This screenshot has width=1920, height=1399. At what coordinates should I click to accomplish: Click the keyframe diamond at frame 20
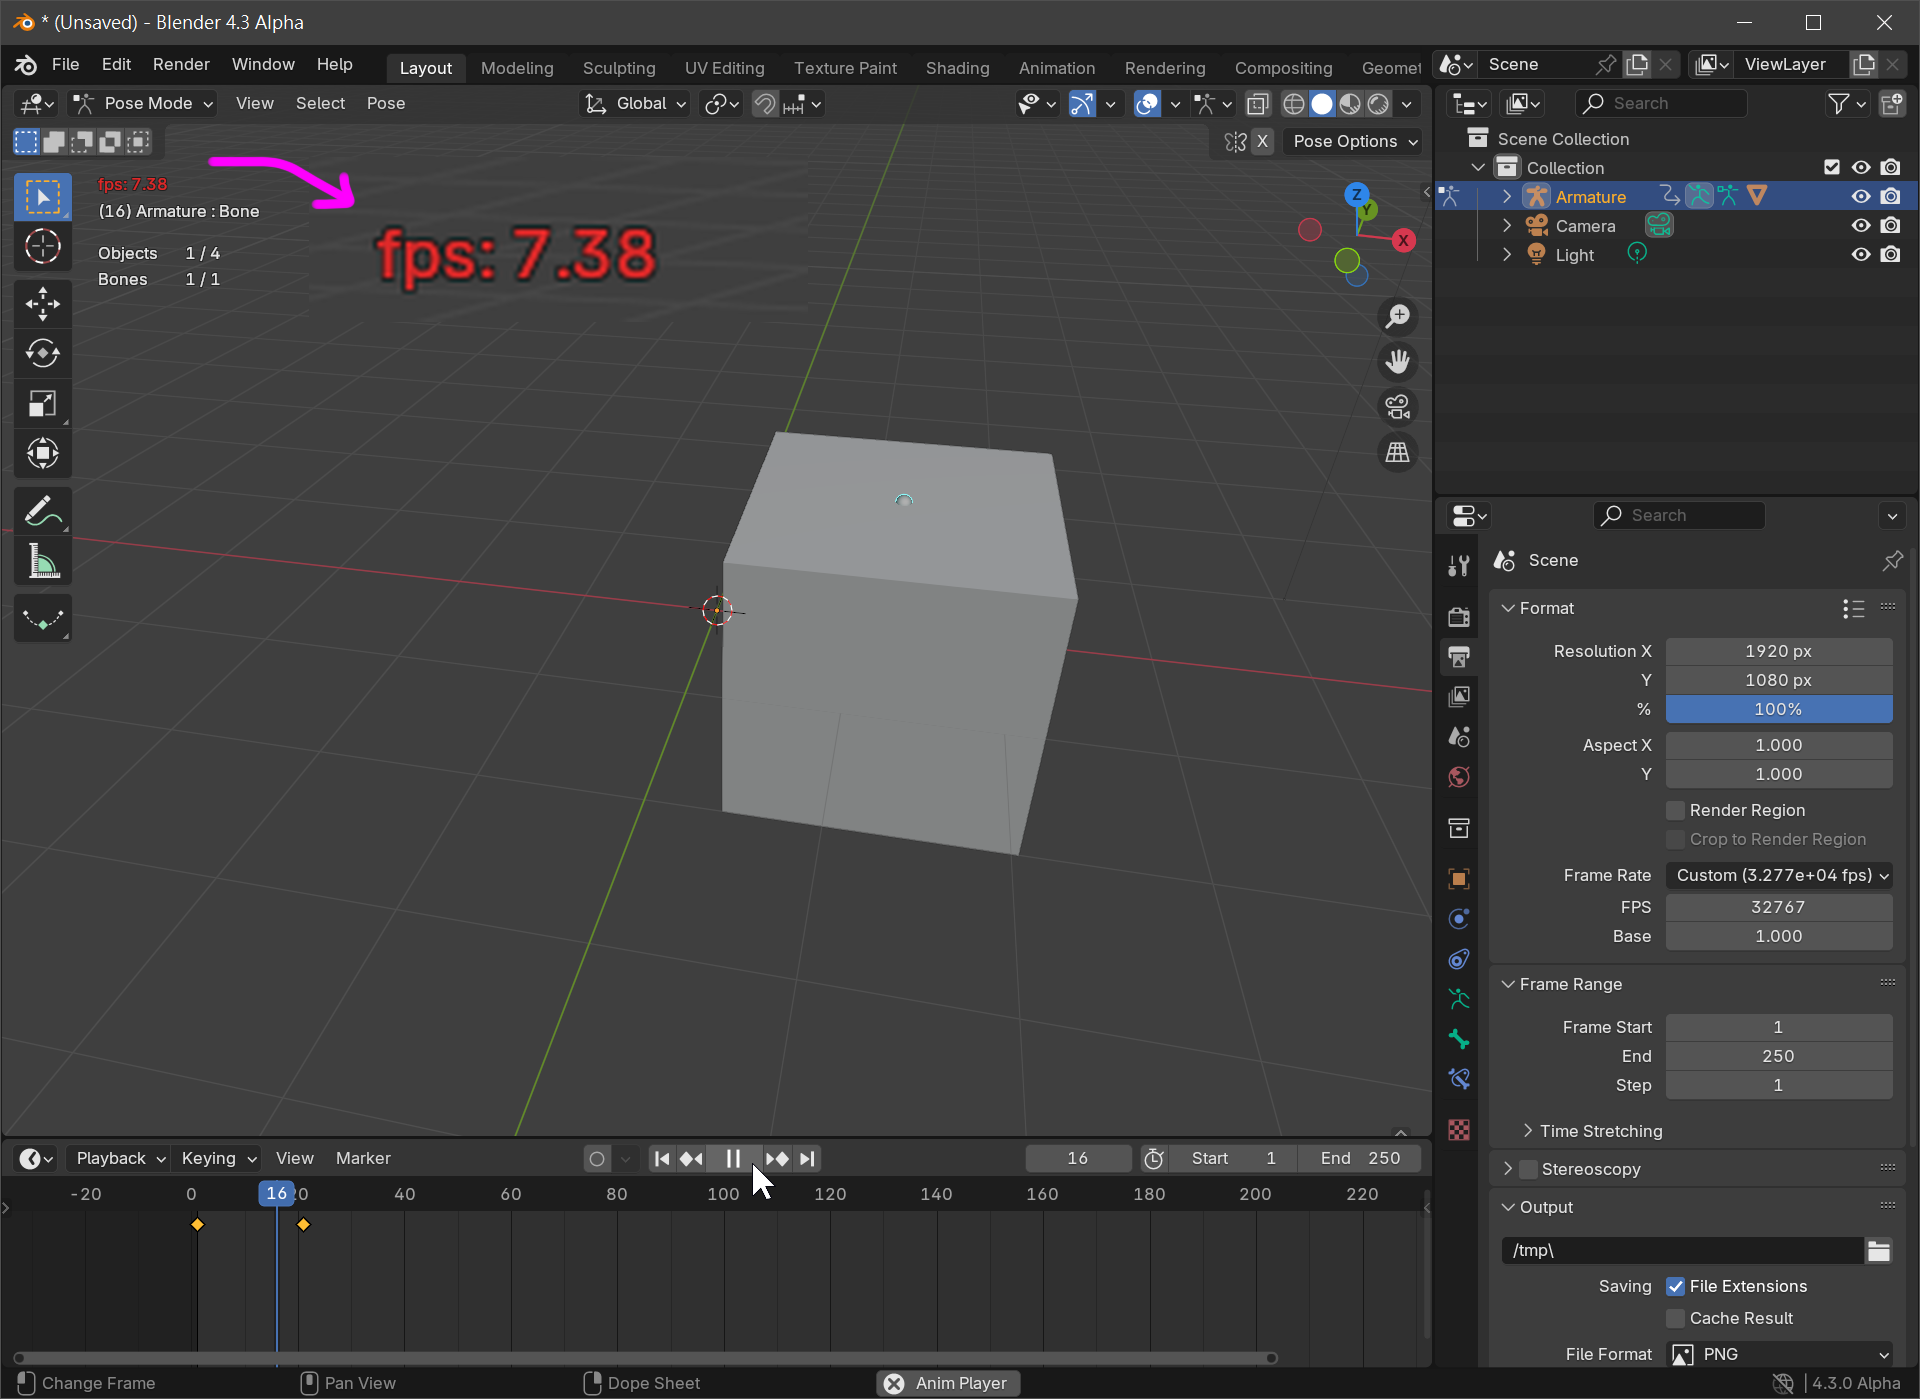[303, 1224]
